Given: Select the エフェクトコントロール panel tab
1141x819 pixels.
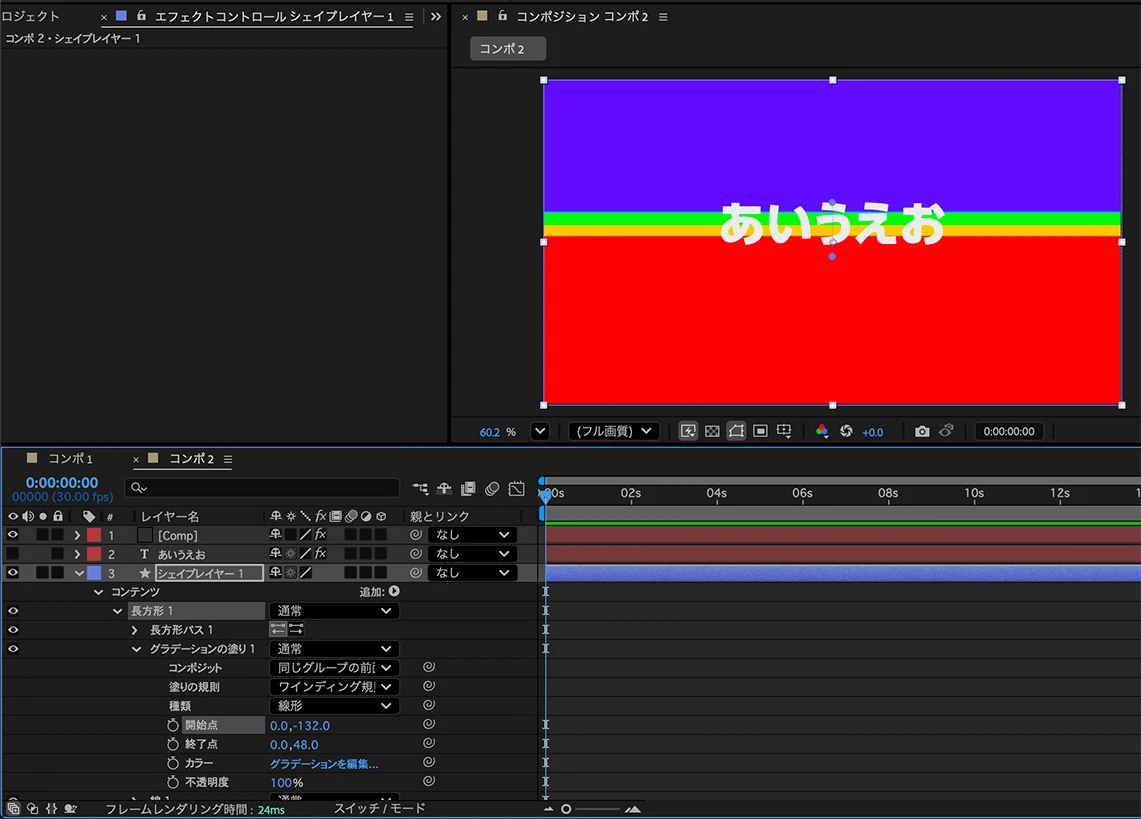Looking at the screenshot, I should [274, 16].
